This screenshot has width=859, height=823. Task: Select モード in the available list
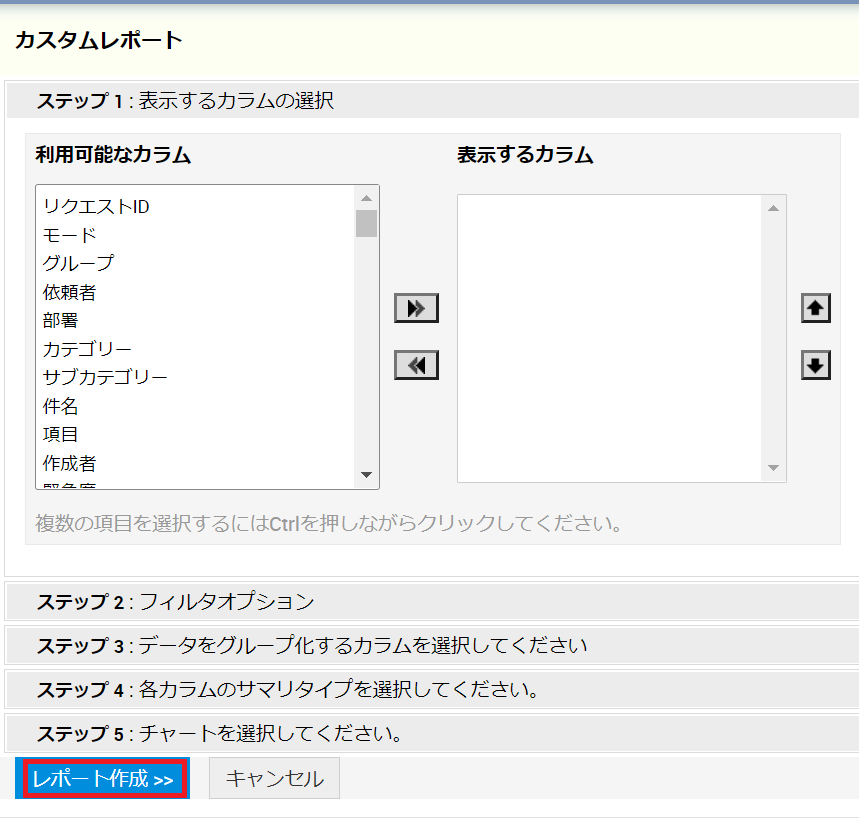[x=70, y=235]
